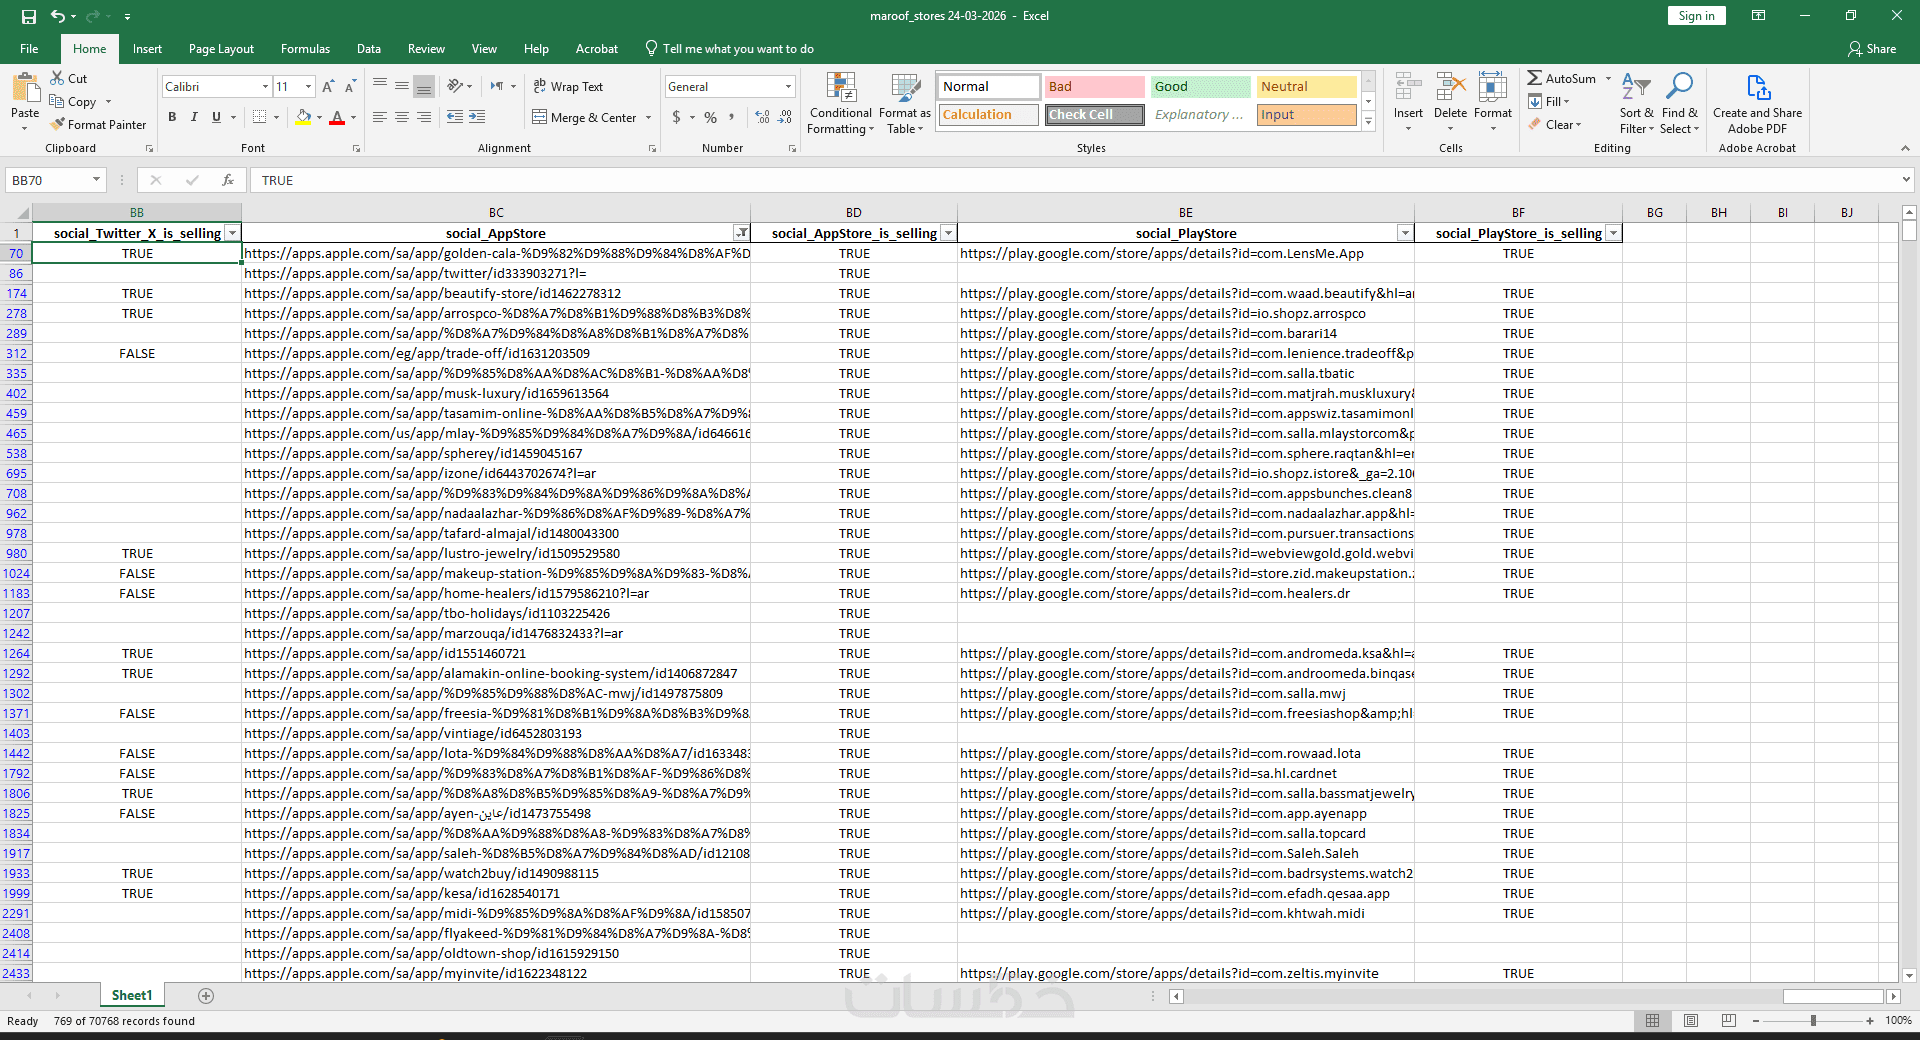The width and height of the screenshot is (1920, 1040).
Task: Apply percent style formatting
Action: point(710,117)
